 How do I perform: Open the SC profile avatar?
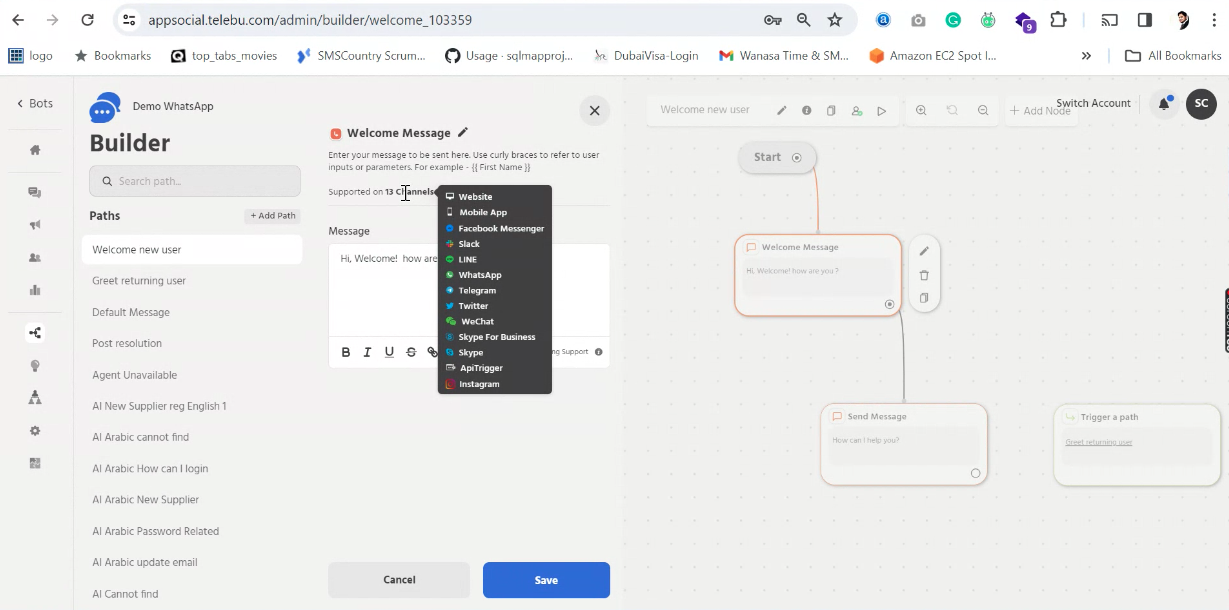[1201, 103]
